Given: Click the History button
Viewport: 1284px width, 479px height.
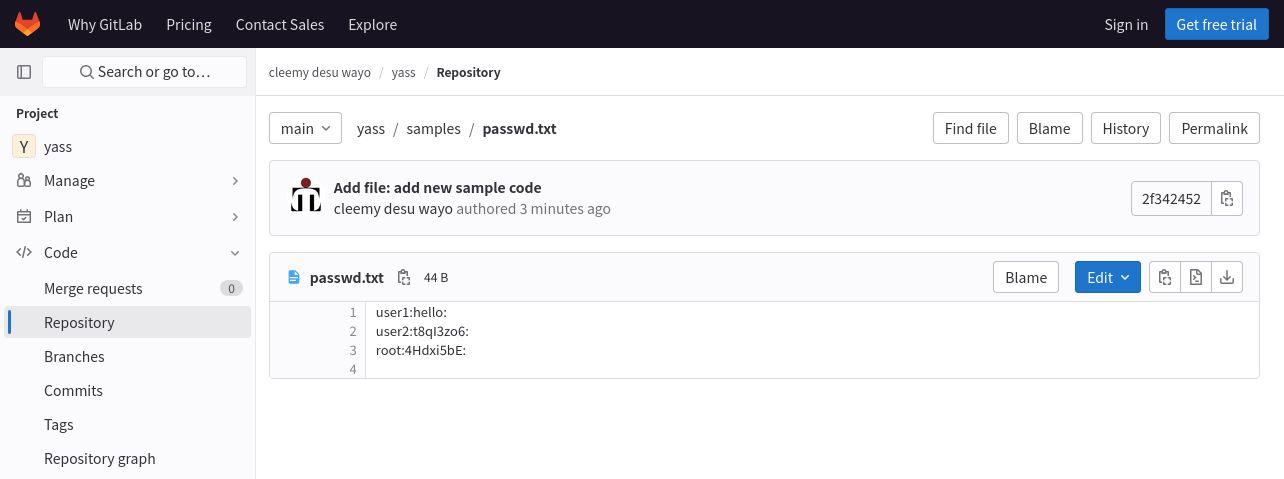Looking at the screenshot, I should pyautogui.click(x=1126, y=128).
